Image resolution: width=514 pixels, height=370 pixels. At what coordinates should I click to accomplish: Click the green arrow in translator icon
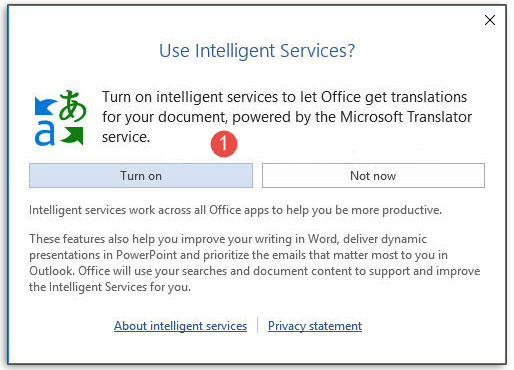pyautogui.click(x=73, y=136)
